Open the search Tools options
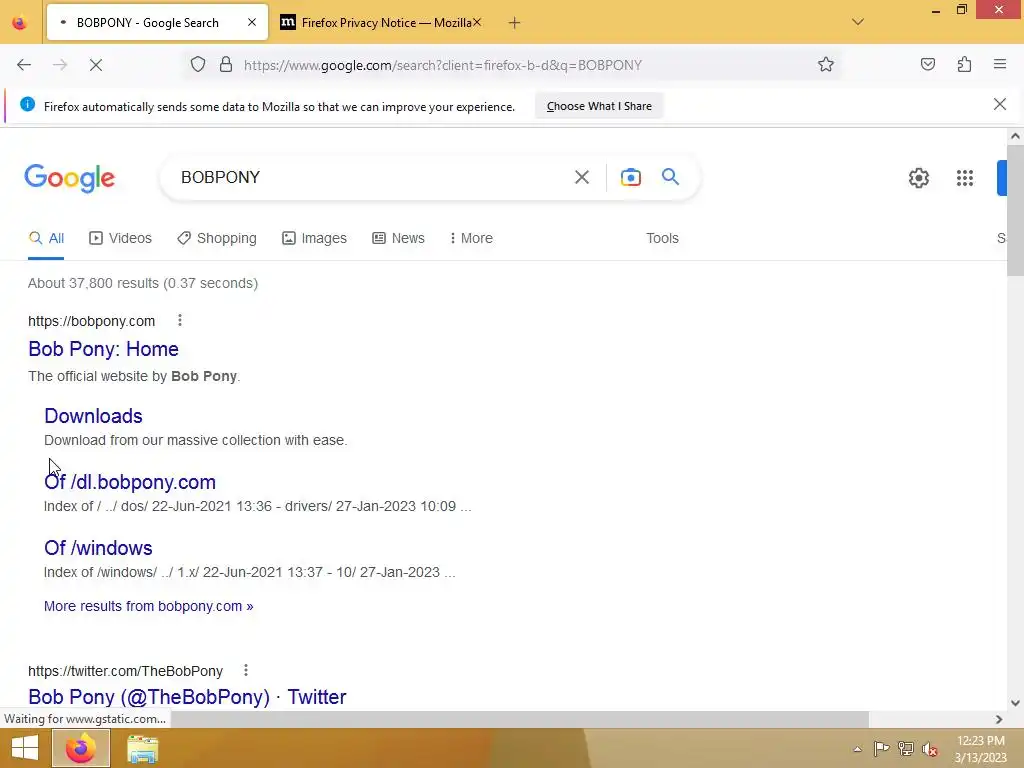The image size is (1024, 768). pyautogui.click(x=662, y=238)
